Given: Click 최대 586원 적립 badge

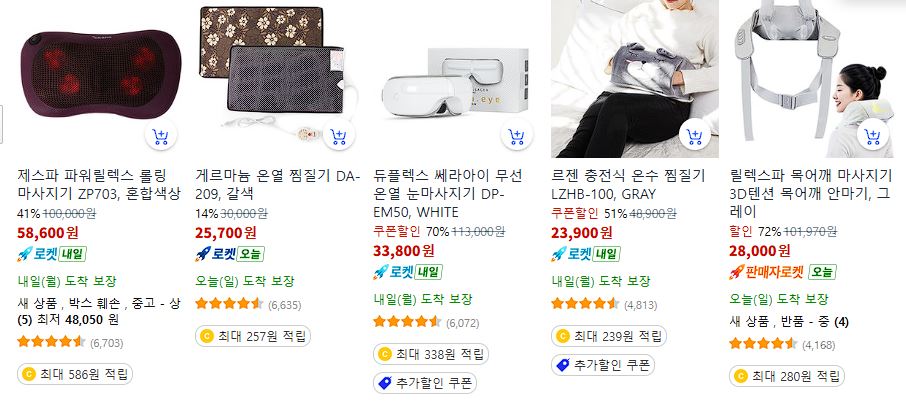Looking at the screenshot, I should coord(75,374).
